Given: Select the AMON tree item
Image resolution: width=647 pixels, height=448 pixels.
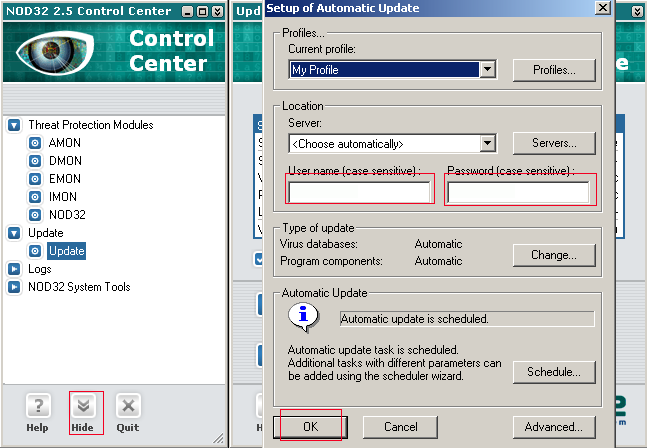Looking at the screenshot, I should [x=65, y=143].
